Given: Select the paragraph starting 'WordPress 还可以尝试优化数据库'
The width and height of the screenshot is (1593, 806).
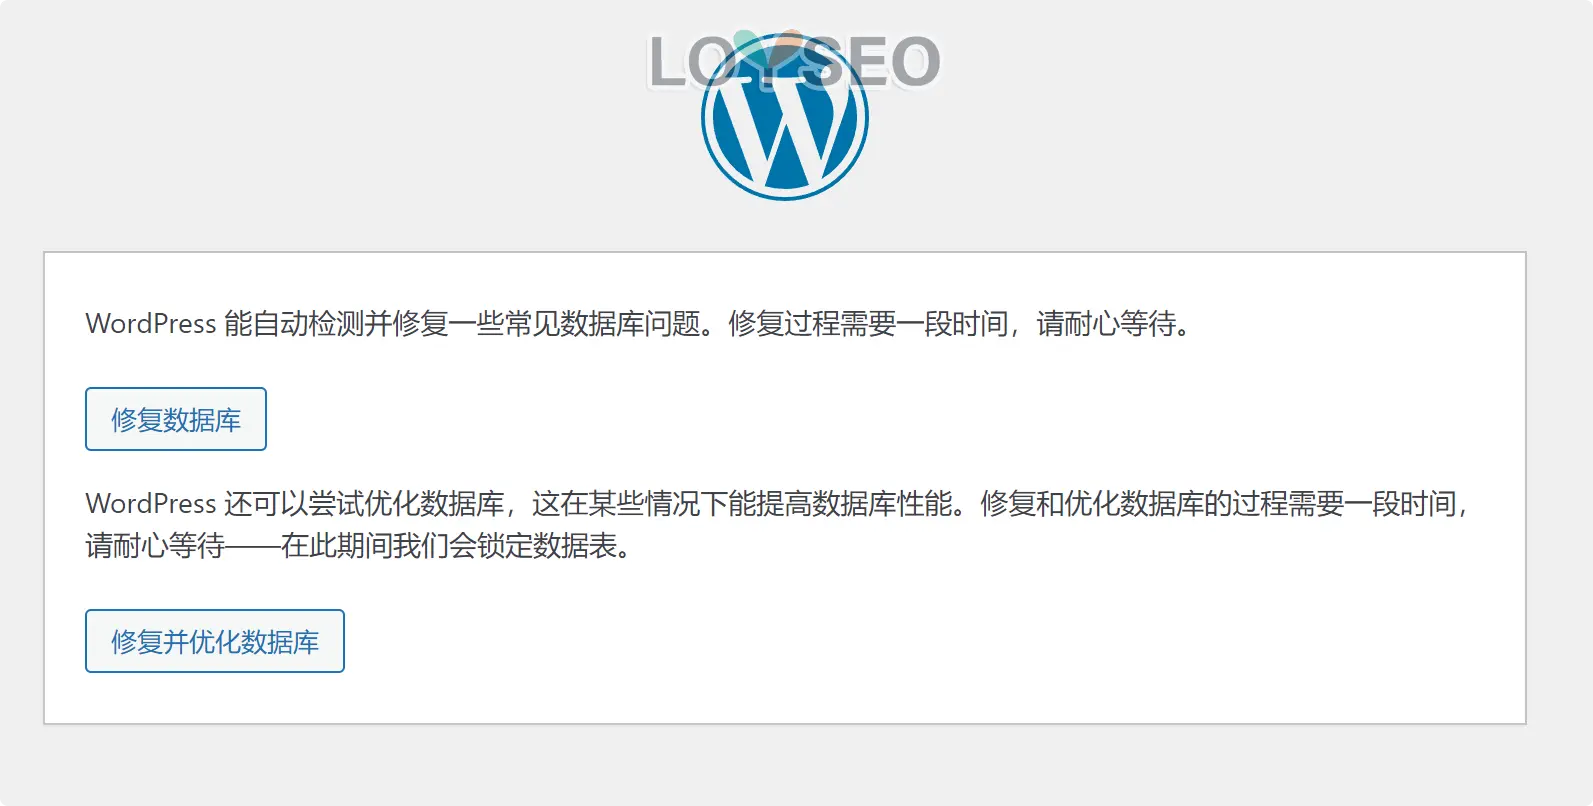Looking at the screenshot, I should tap(778, 525).
